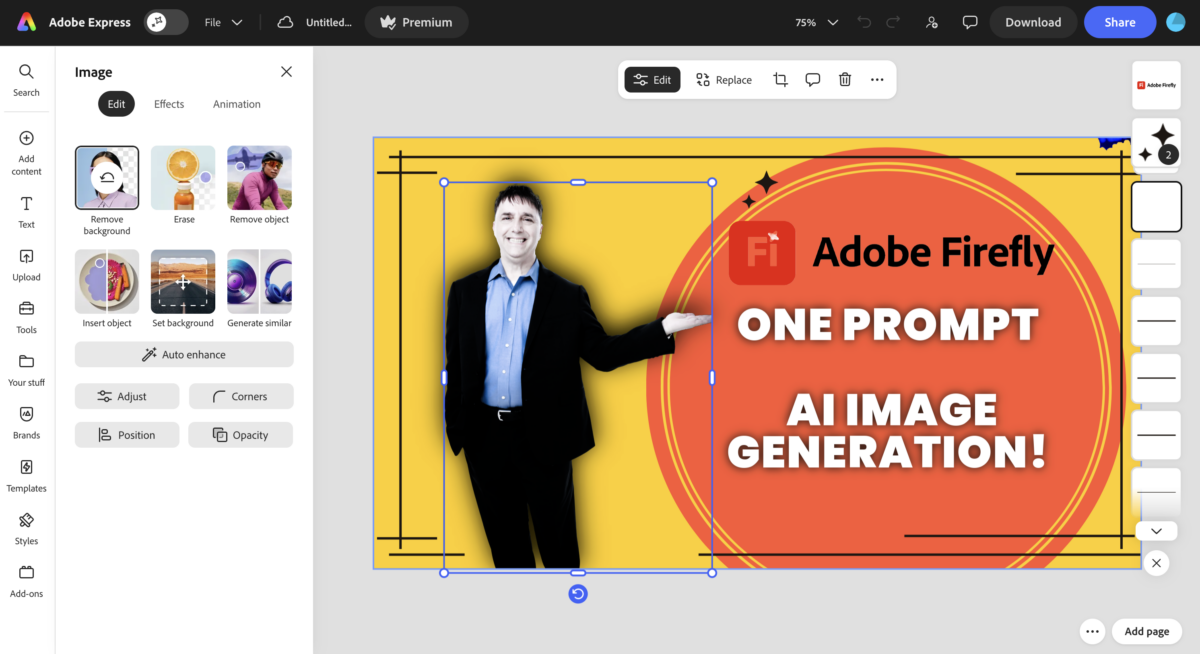Add a comment from floating toolbar
Screen dimensions: 1200x654
[x=813, y=80]
